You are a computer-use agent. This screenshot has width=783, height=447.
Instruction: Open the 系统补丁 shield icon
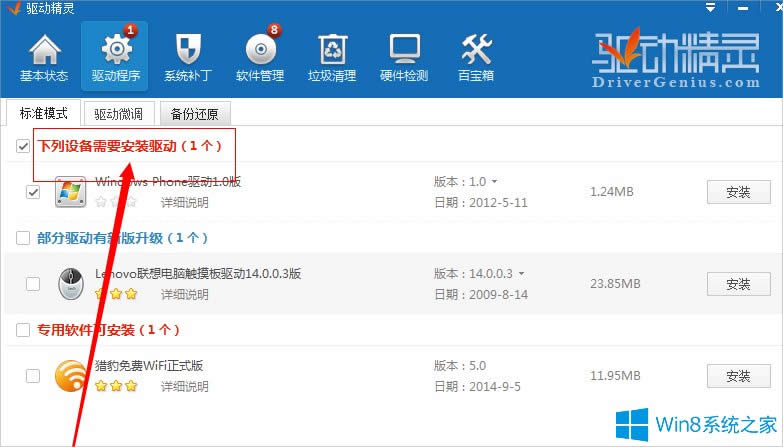[188, 49]
